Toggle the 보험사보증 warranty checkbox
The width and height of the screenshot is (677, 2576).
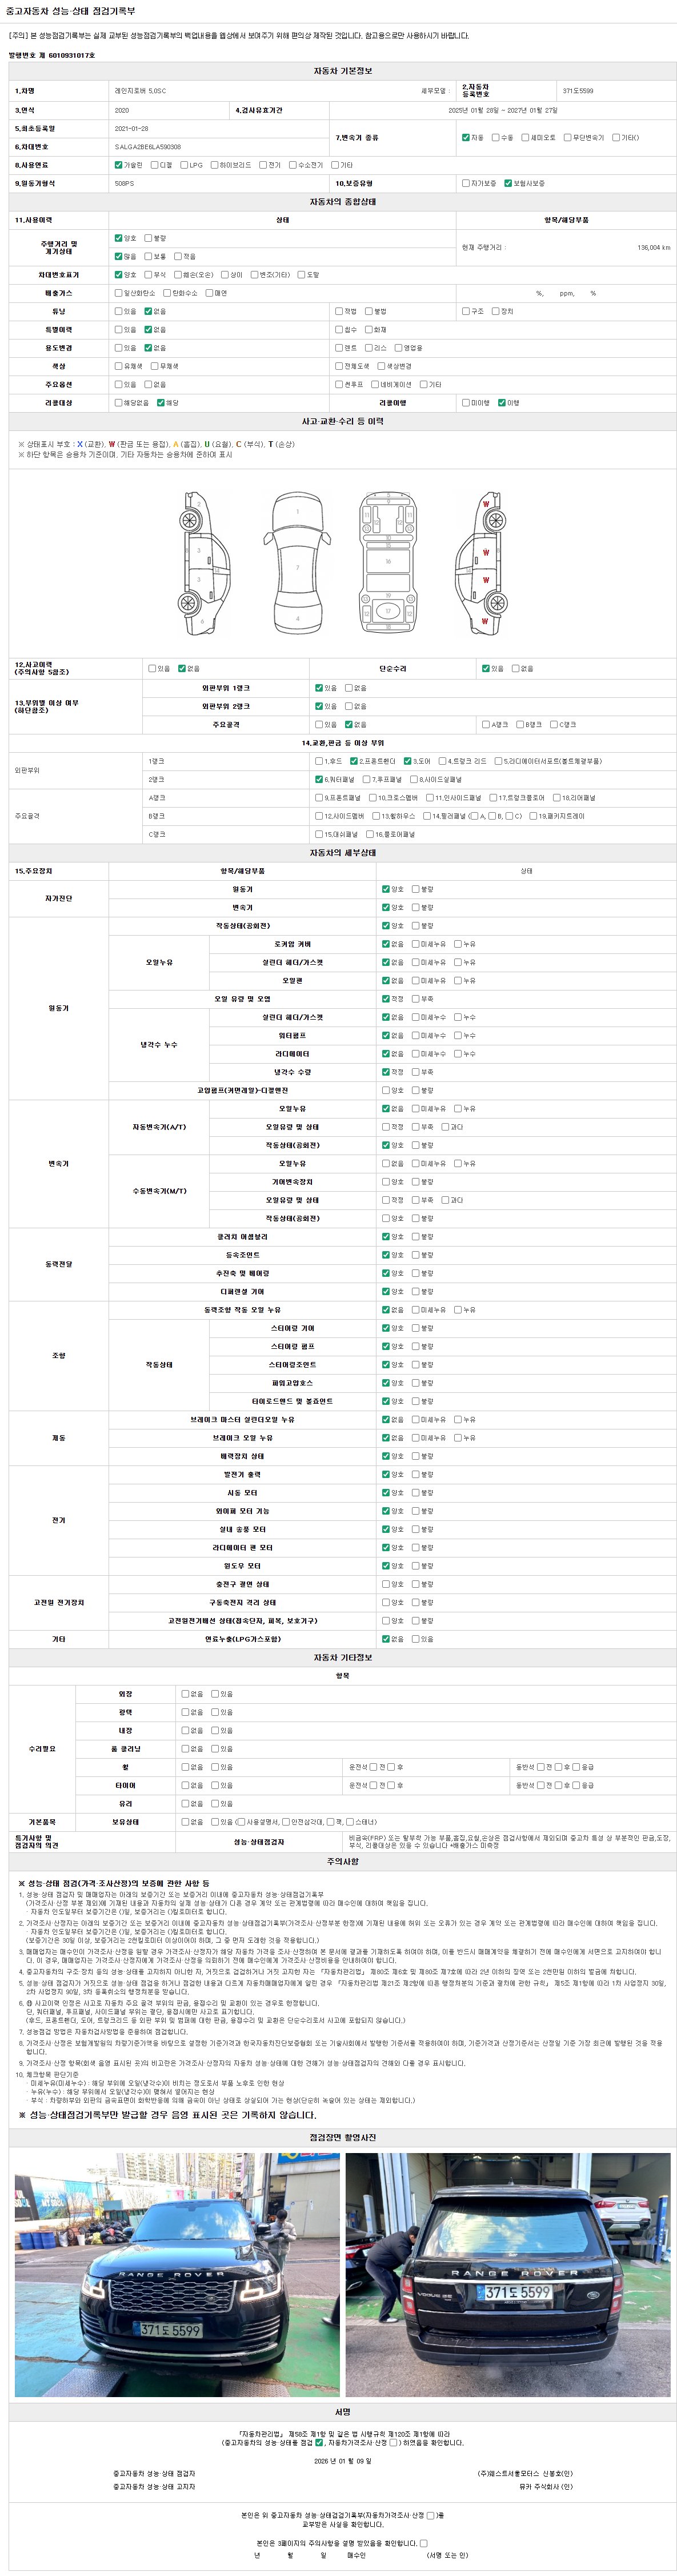click(508, 183)
